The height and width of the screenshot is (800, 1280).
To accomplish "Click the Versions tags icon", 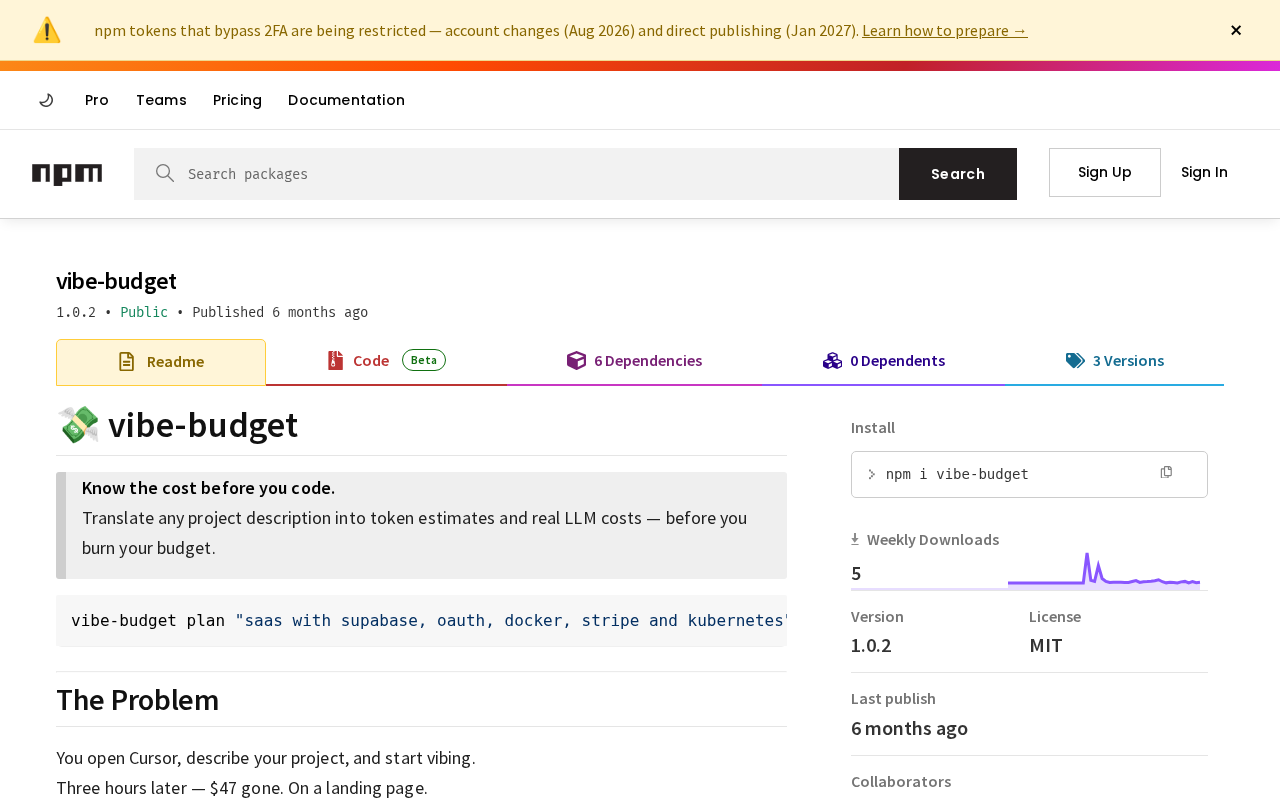I will click(1075, 361).
